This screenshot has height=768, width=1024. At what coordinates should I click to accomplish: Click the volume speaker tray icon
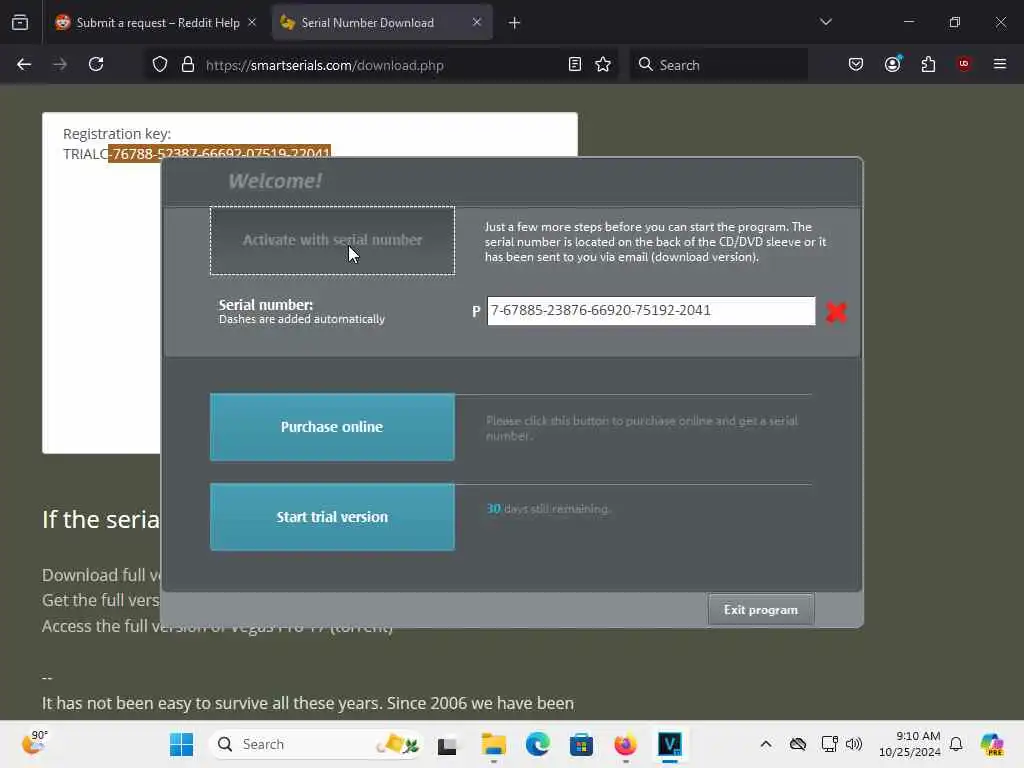pyautogui.click(x=854, y=744)
